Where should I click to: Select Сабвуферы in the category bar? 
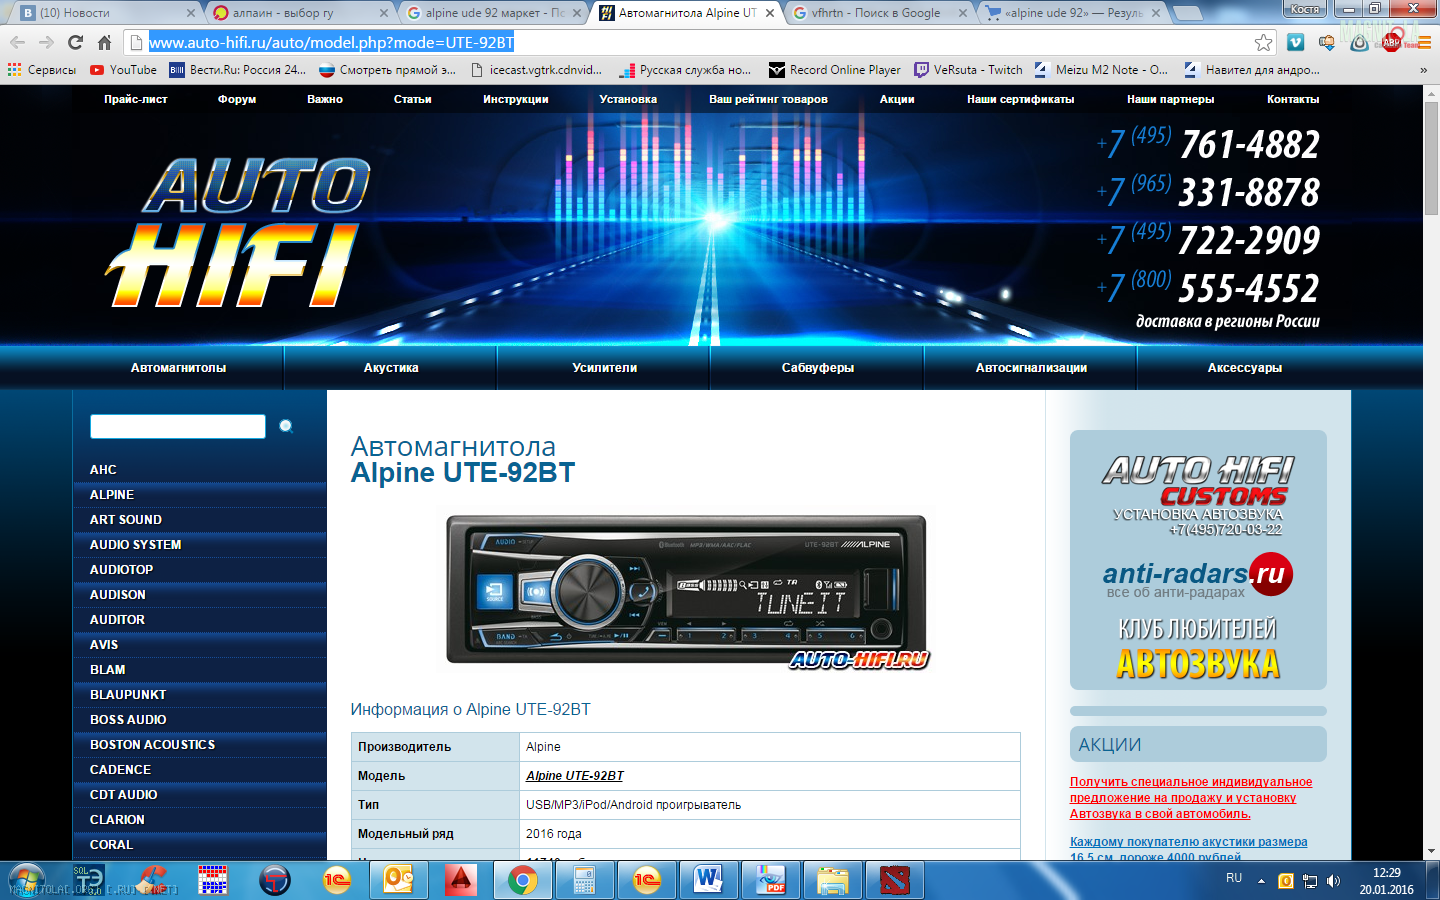(x=817, y=368)
